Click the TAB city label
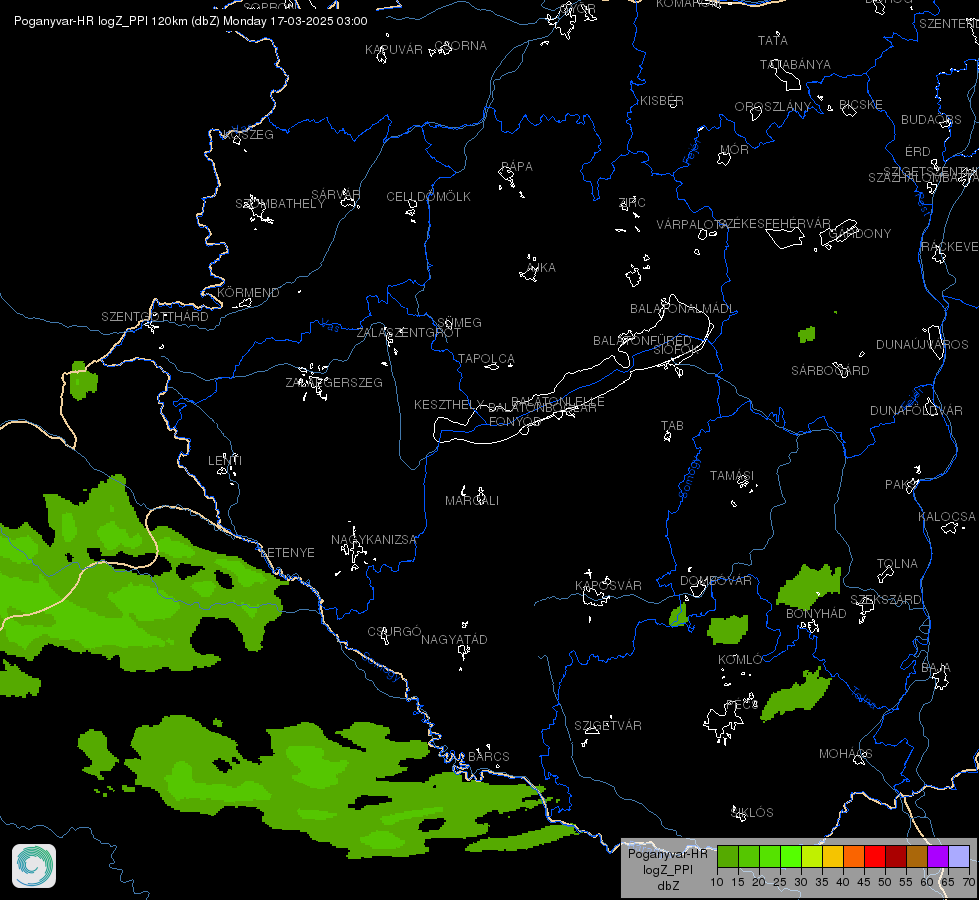 click(x=672, y=425)
